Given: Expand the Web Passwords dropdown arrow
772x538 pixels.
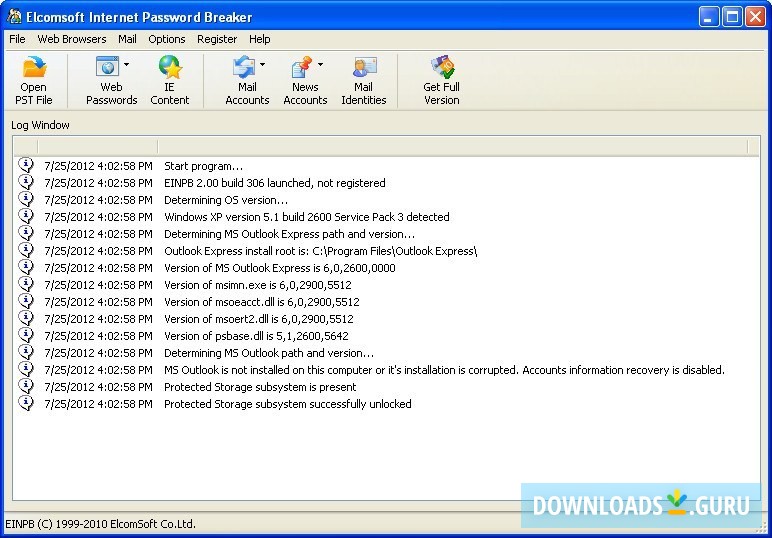Looking at the screenshot, I should [127, 64].
